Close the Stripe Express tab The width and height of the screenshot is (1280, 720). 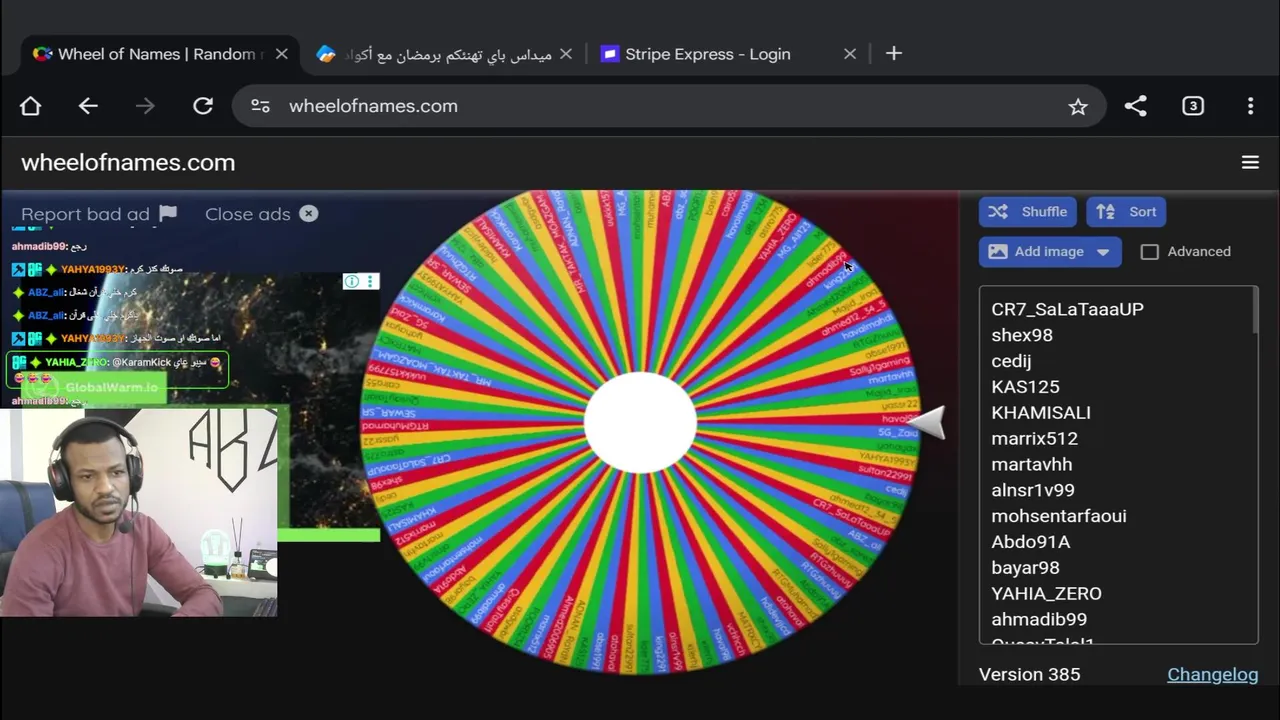point(850,54)
